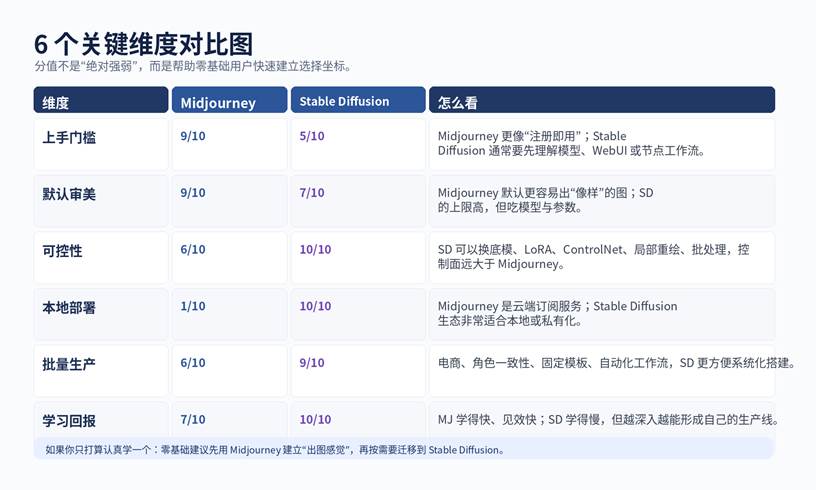Select the "可控性" row label
The image size is (816, 490).
[x=62, y=251]
